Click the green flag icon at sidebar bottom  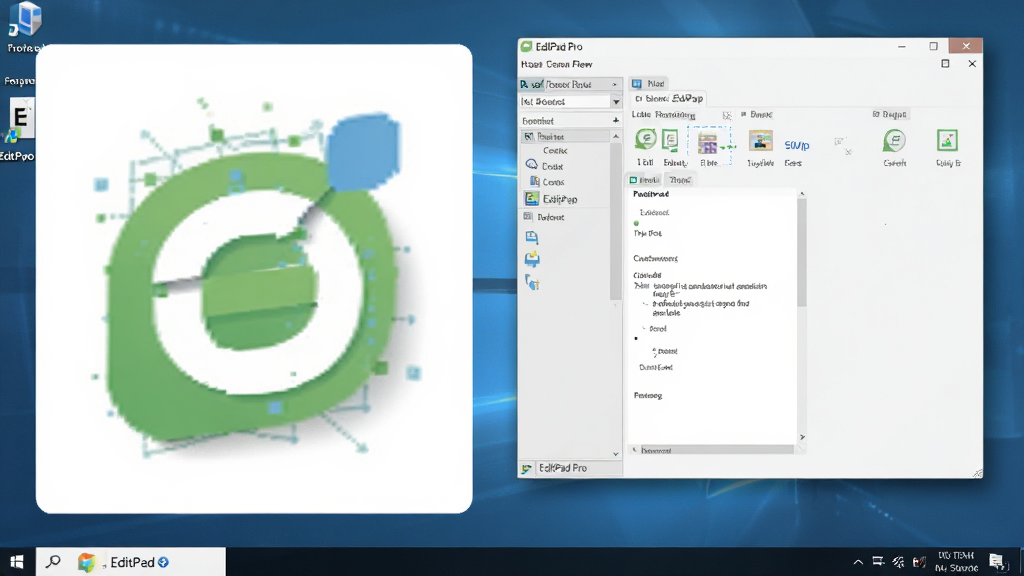click(x=526, y=468)
